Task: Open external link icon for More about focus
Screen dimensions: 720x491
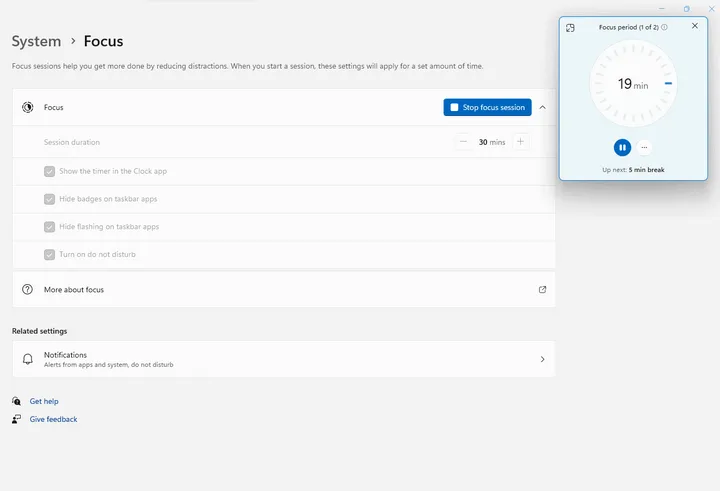Action: 542,289
